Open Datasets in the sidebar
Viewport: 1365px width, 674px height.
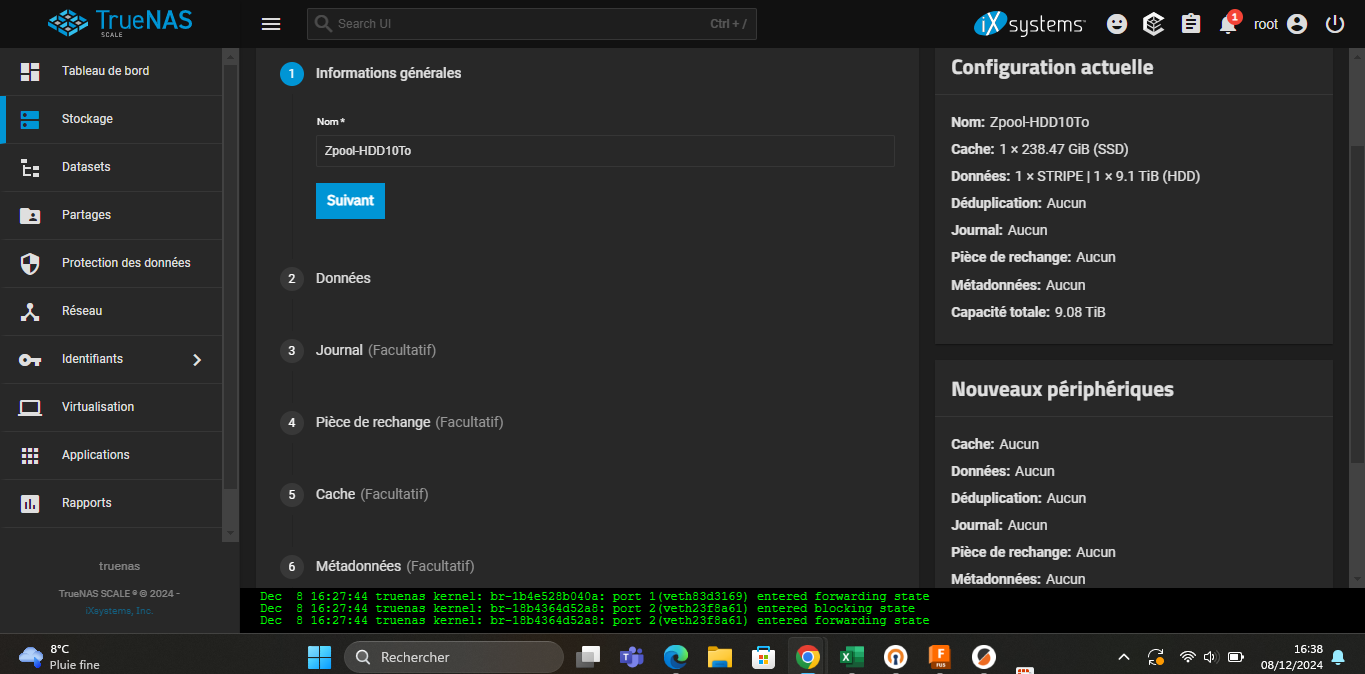[111, 167]
